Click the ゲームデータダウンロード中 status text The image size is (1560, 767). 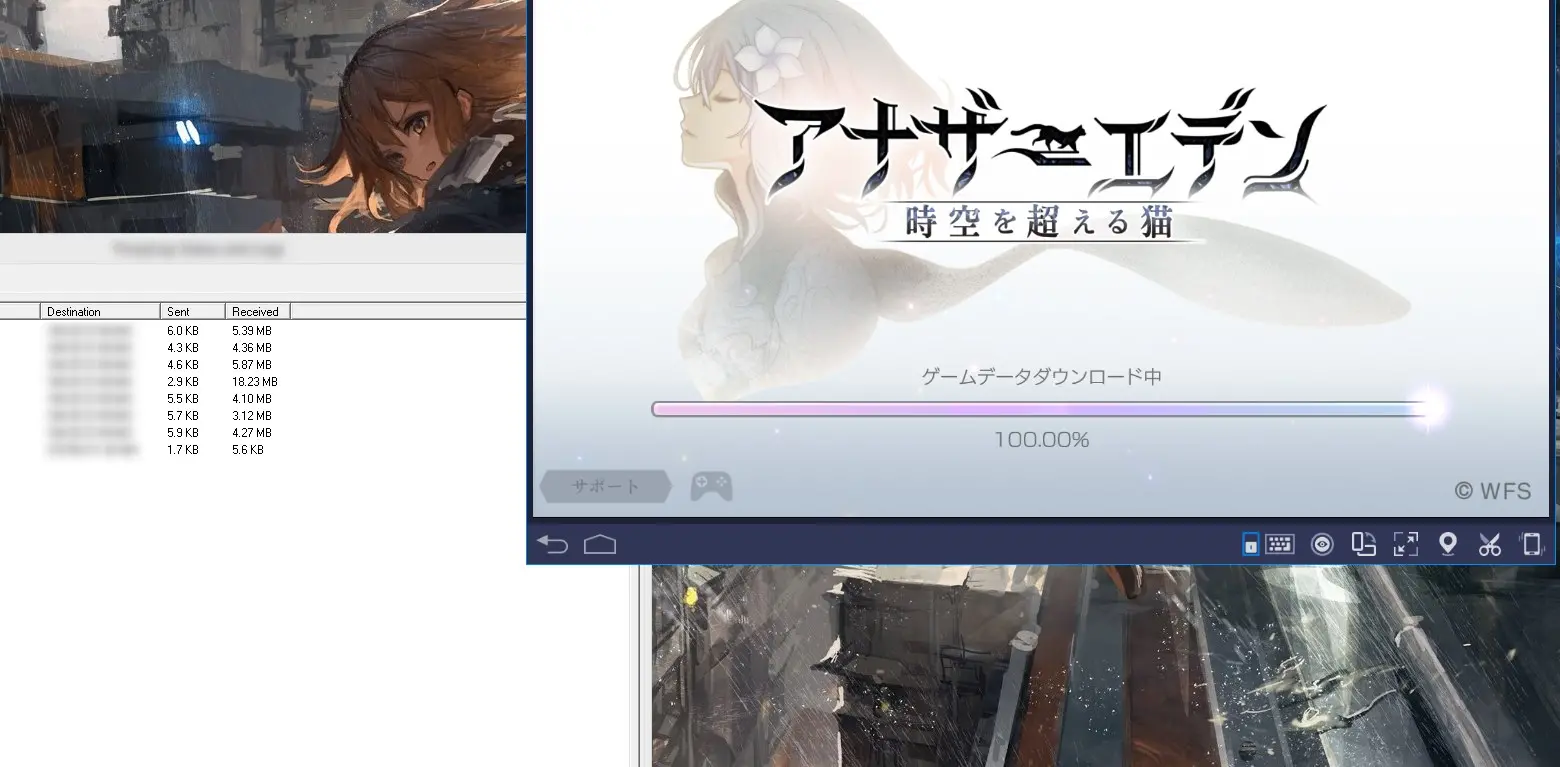(x=1041, y=377)
